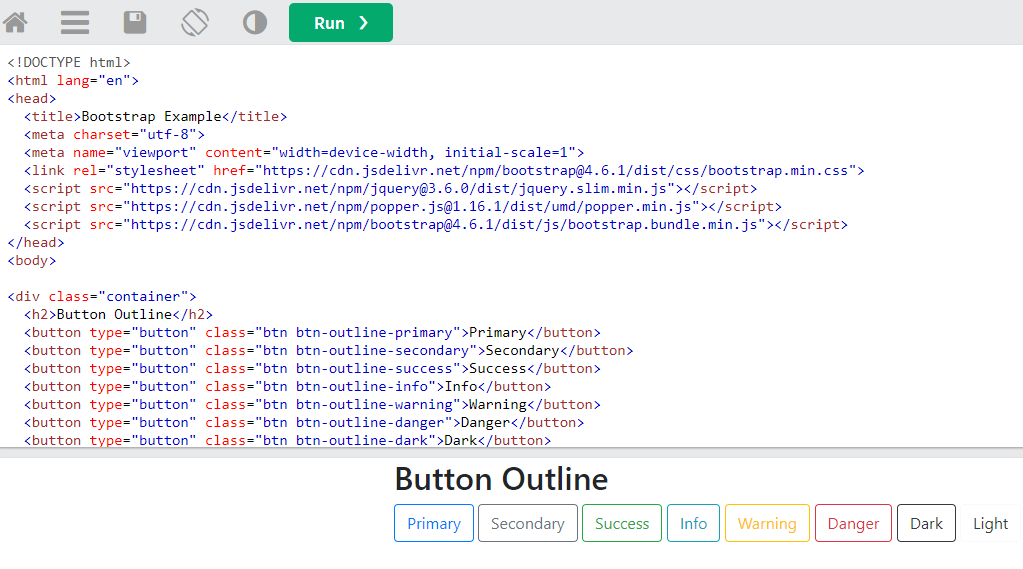Open the hamburger menu
The height and width of the screenshot is (569, 1023).
coord(75,23)
